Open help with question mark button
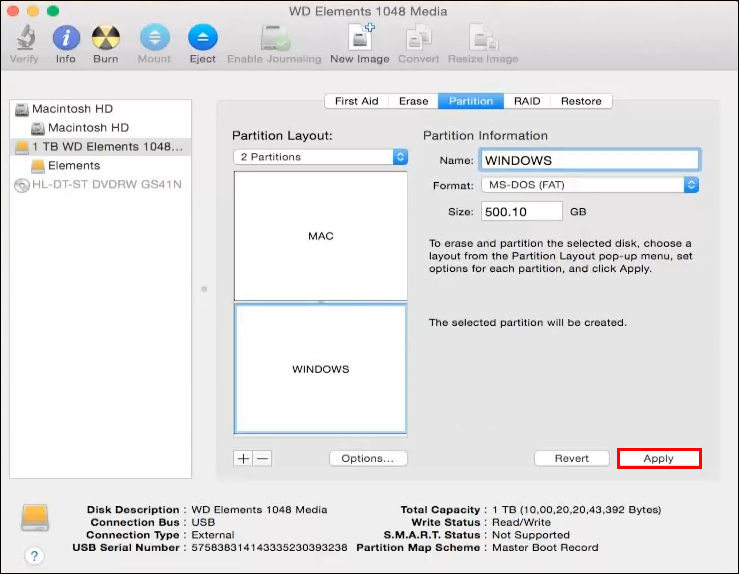Image resolution: width=739 pixels, height=574 pixels. pos(35,555)
